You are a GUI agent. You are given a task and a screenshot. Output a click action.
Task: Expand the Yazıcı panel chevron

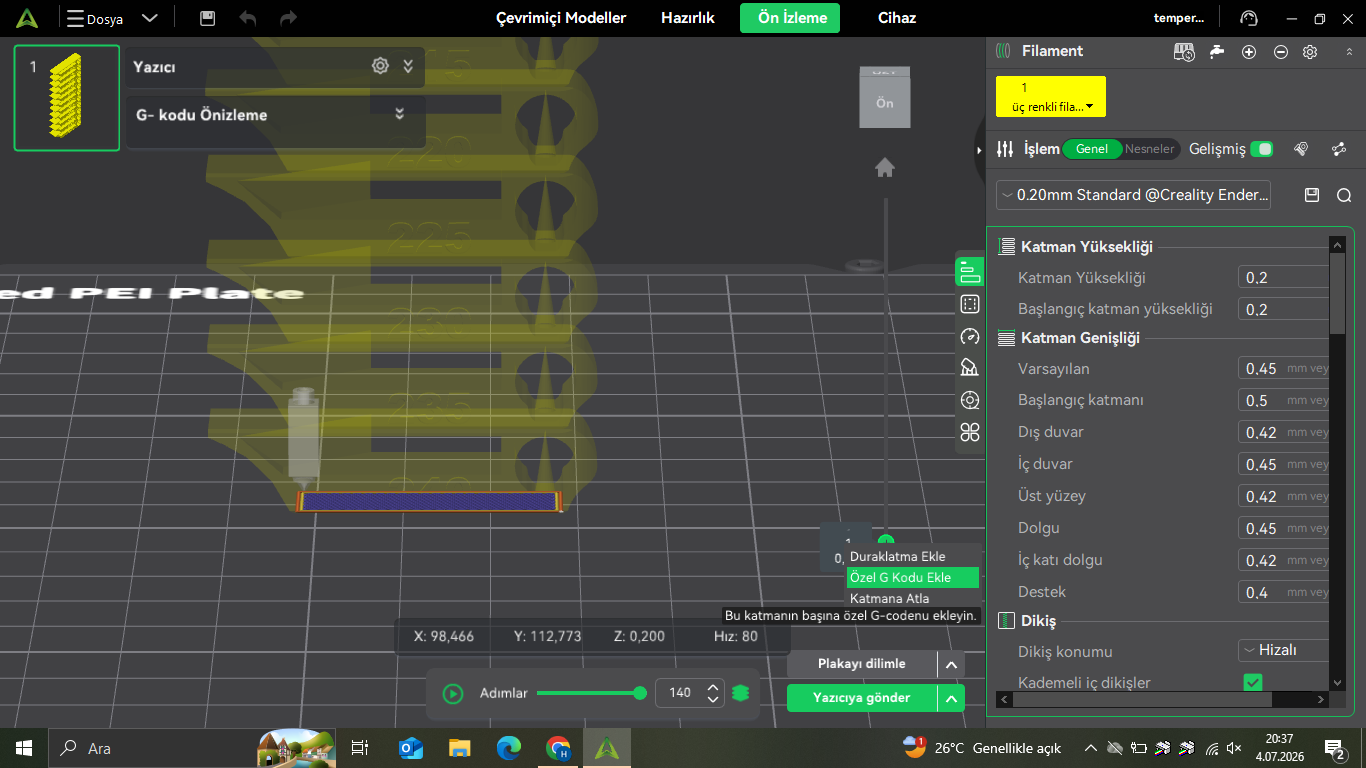point(408,66)
